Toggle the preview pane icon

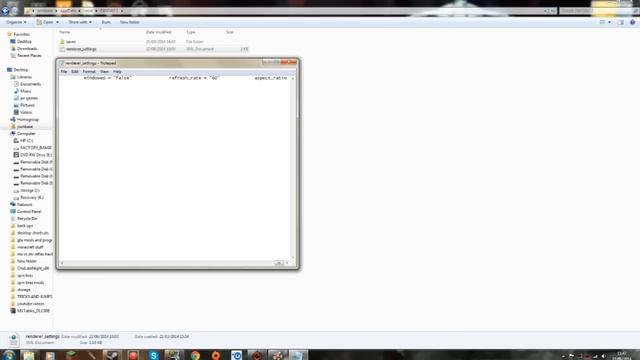[620, 22]
